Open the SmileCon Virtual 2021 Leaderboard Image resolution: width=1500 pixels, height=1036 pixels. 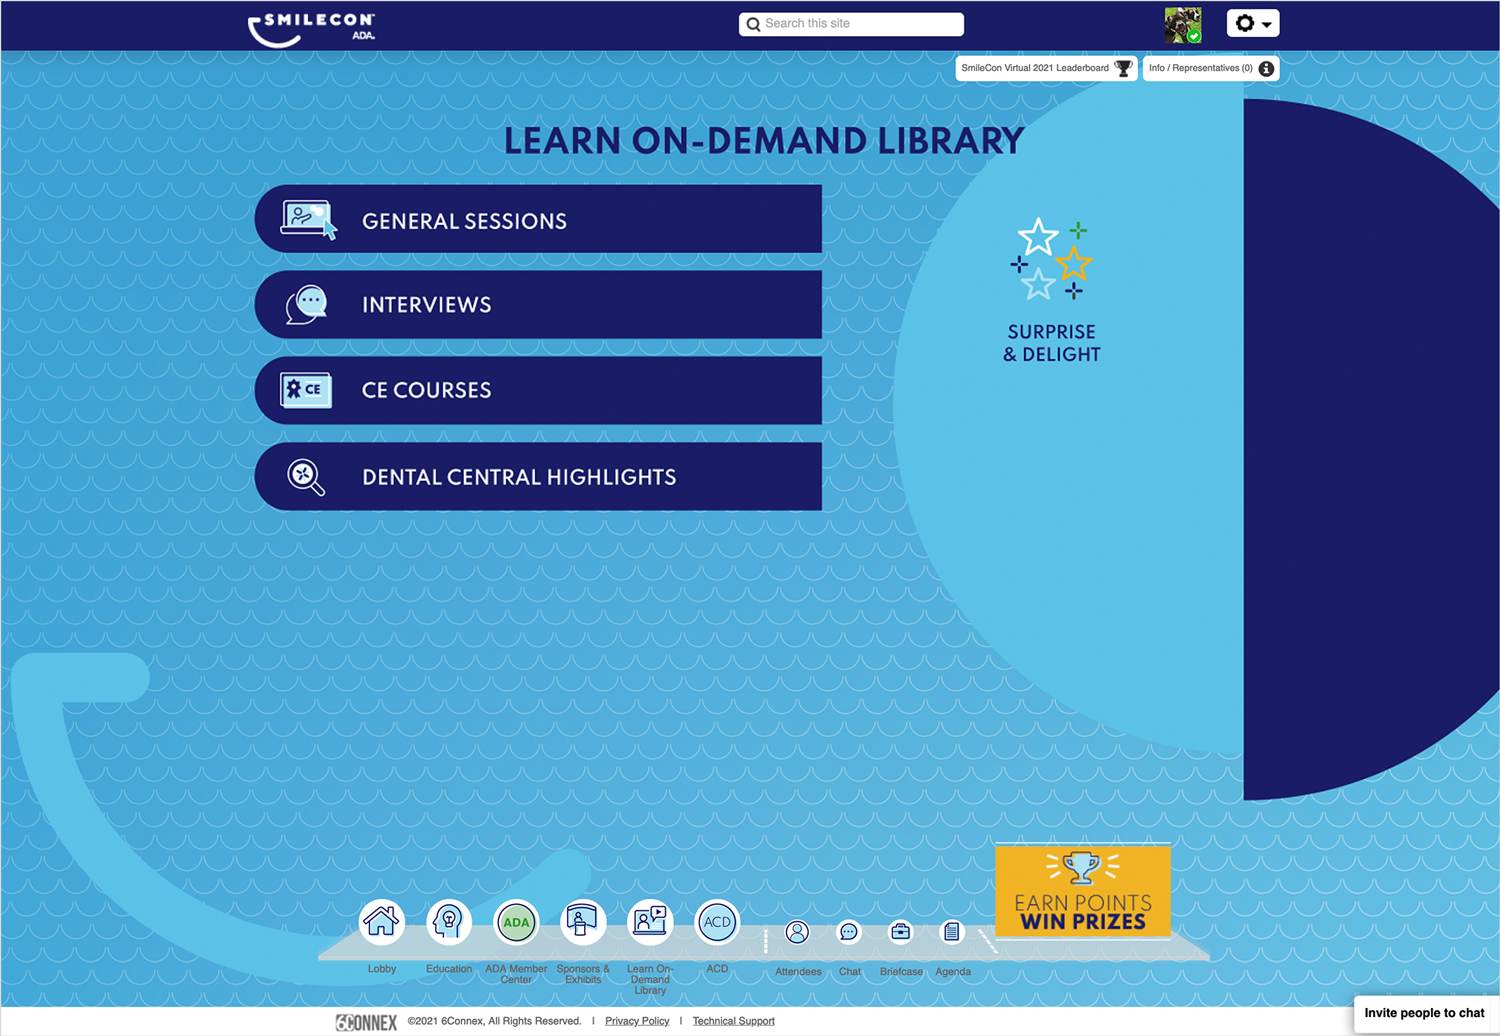pyautogui.click(x=1046, y=68)
